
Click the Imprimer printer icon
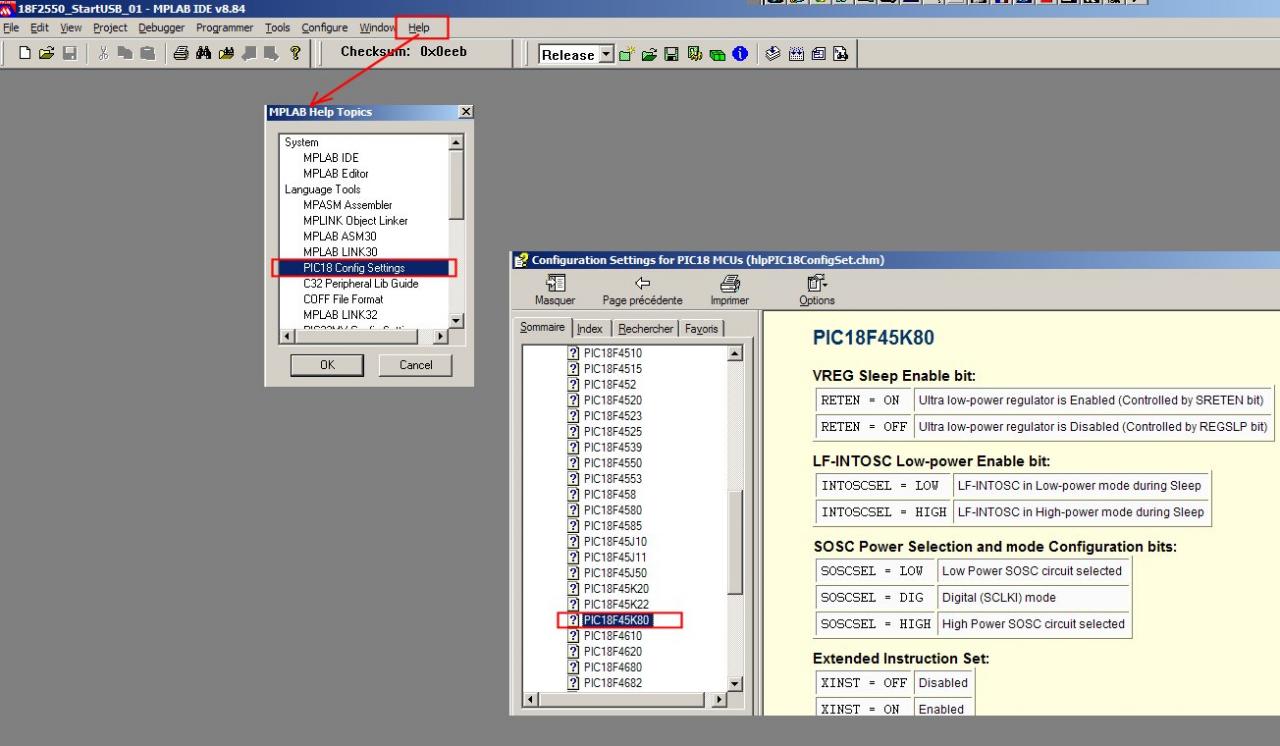point(730,283)
